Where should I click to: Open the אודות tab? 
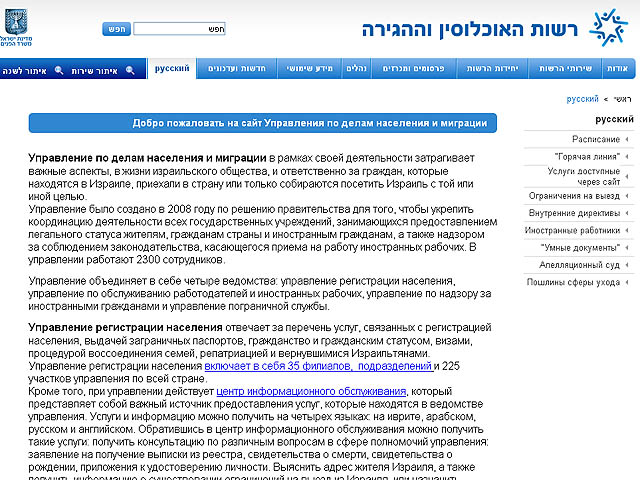618,68
